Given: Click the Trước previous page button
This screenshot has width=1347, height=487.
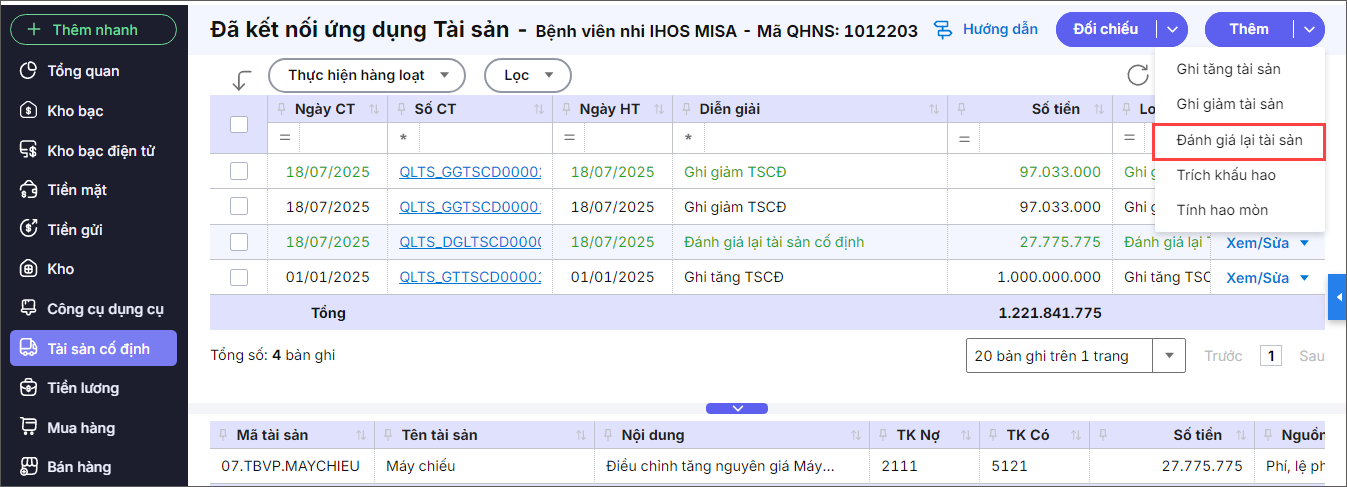Looking at the screenshot, I should coord(1223,355).
